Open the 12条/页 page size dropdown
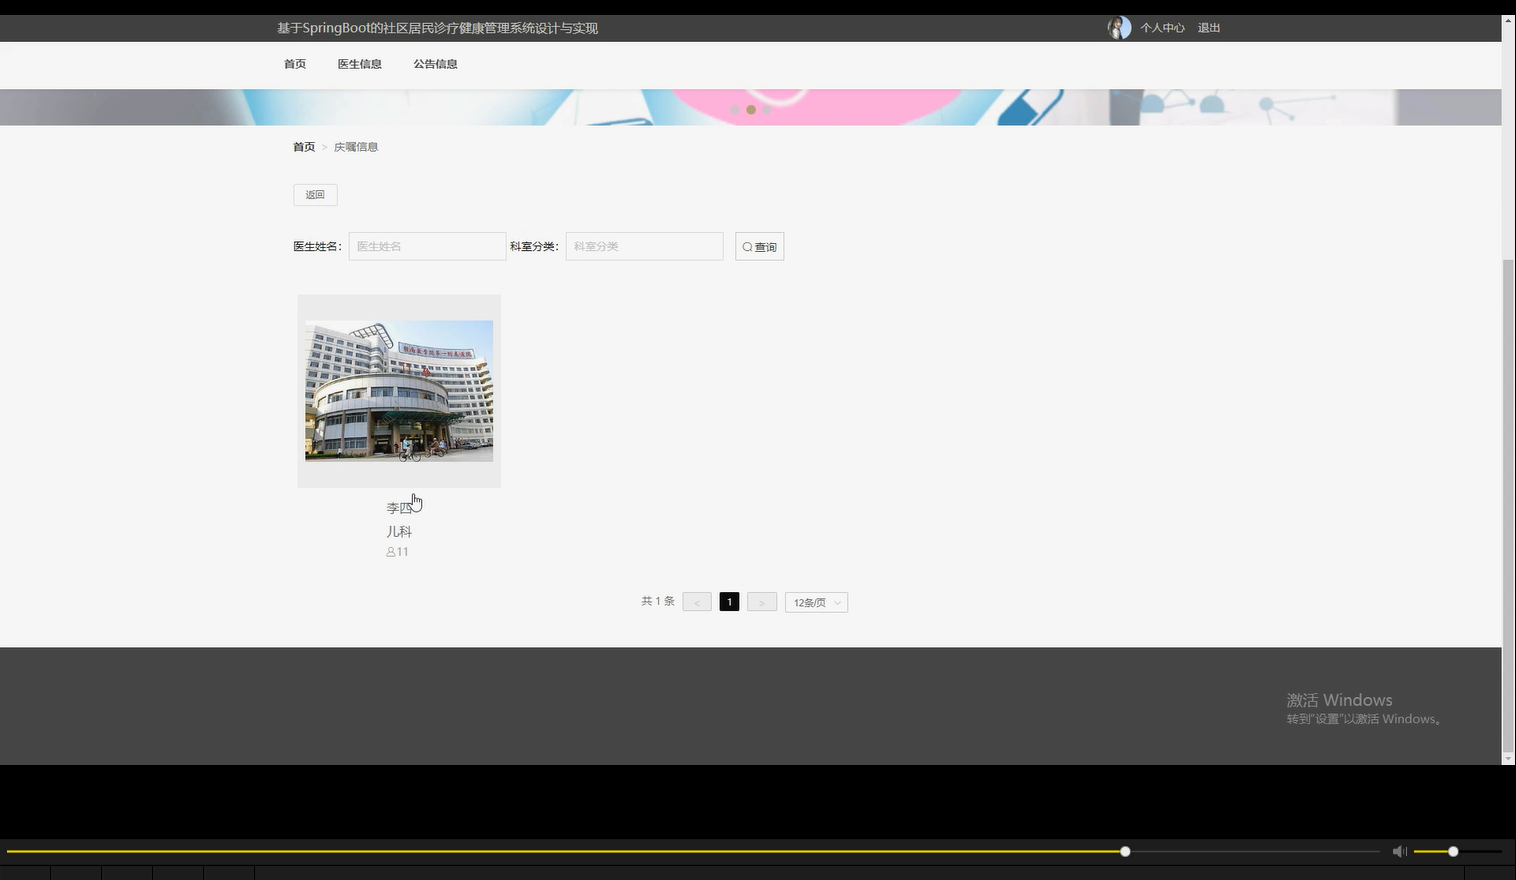This screenshot has width=1516, height=880. (x=815, y=601)
